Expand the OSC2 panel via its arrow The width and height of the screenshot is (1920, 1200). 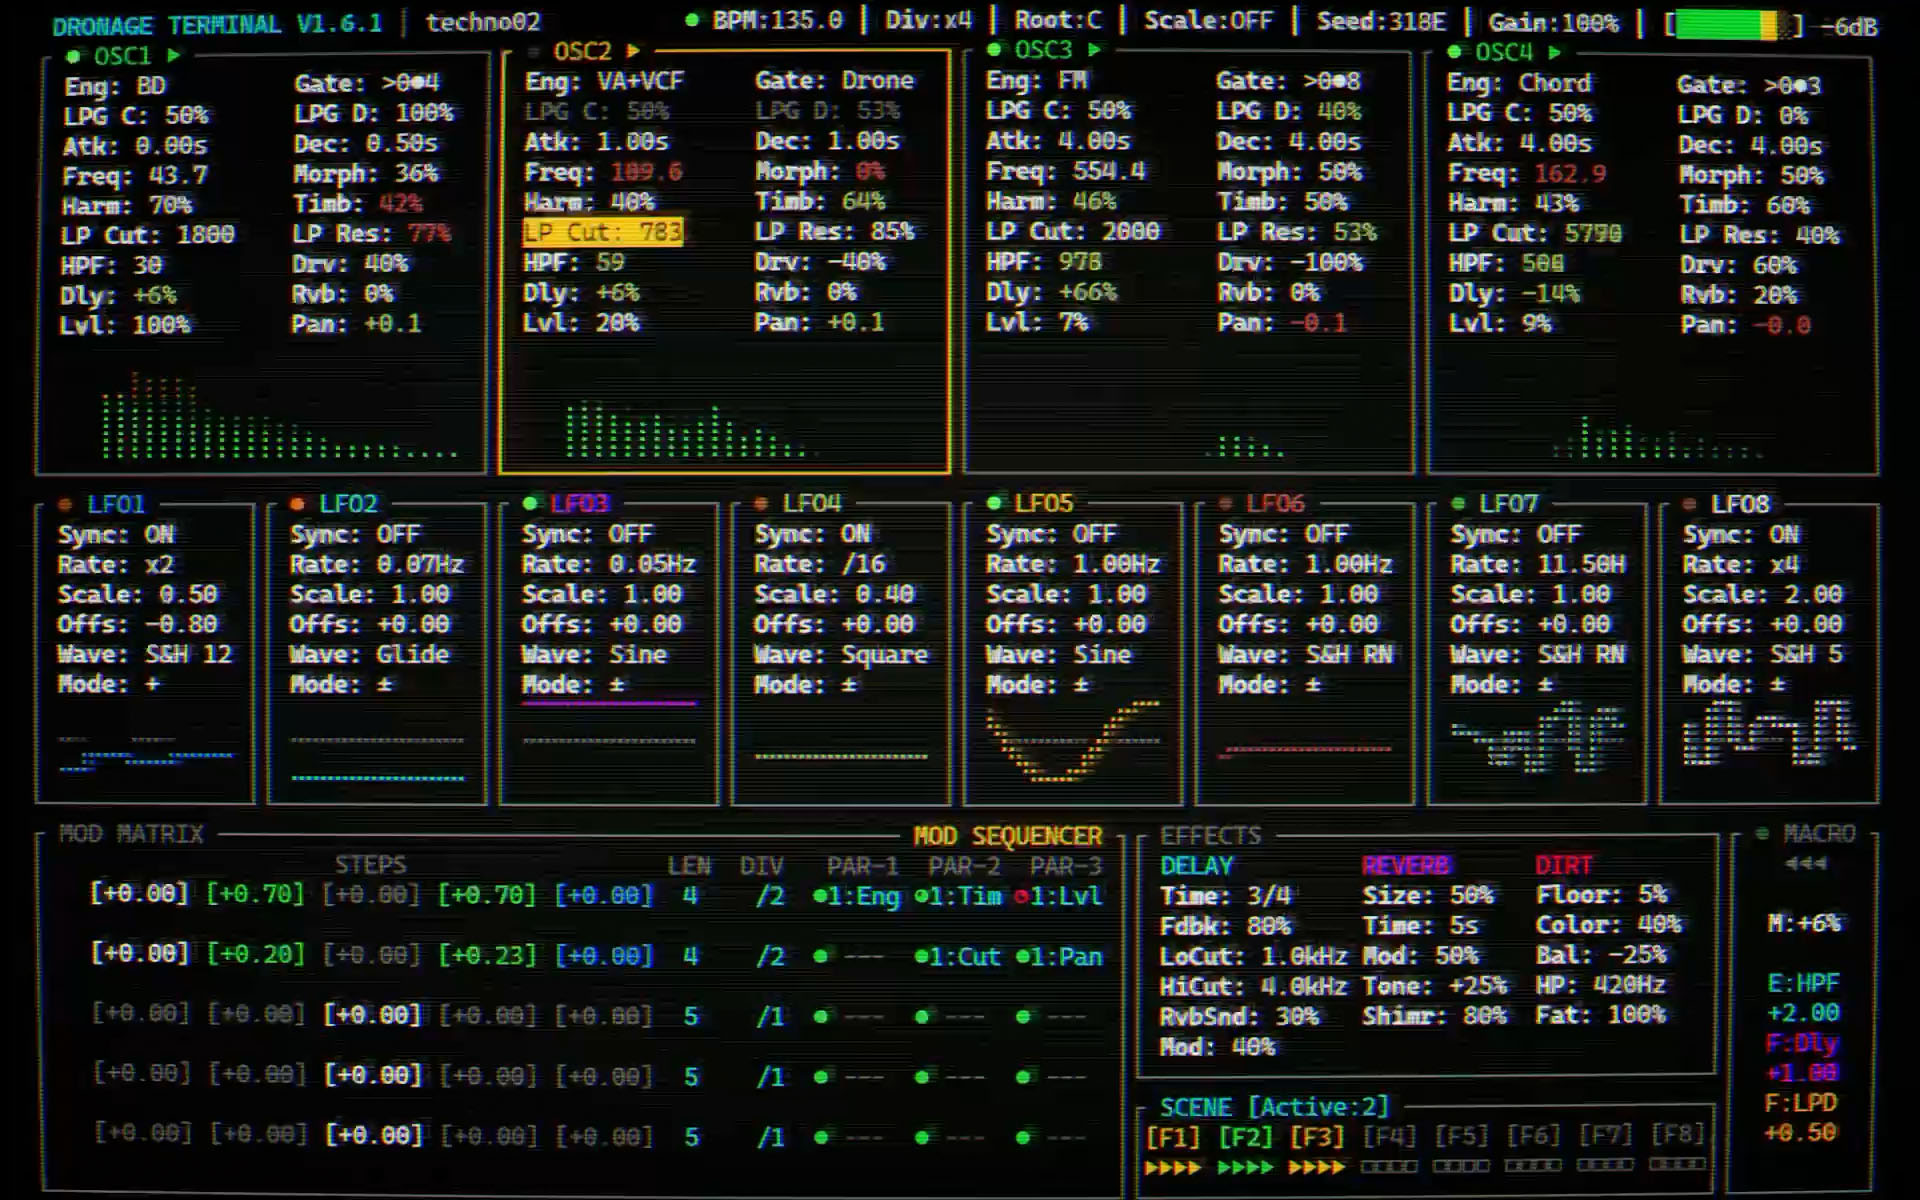(x=634, y=52)
